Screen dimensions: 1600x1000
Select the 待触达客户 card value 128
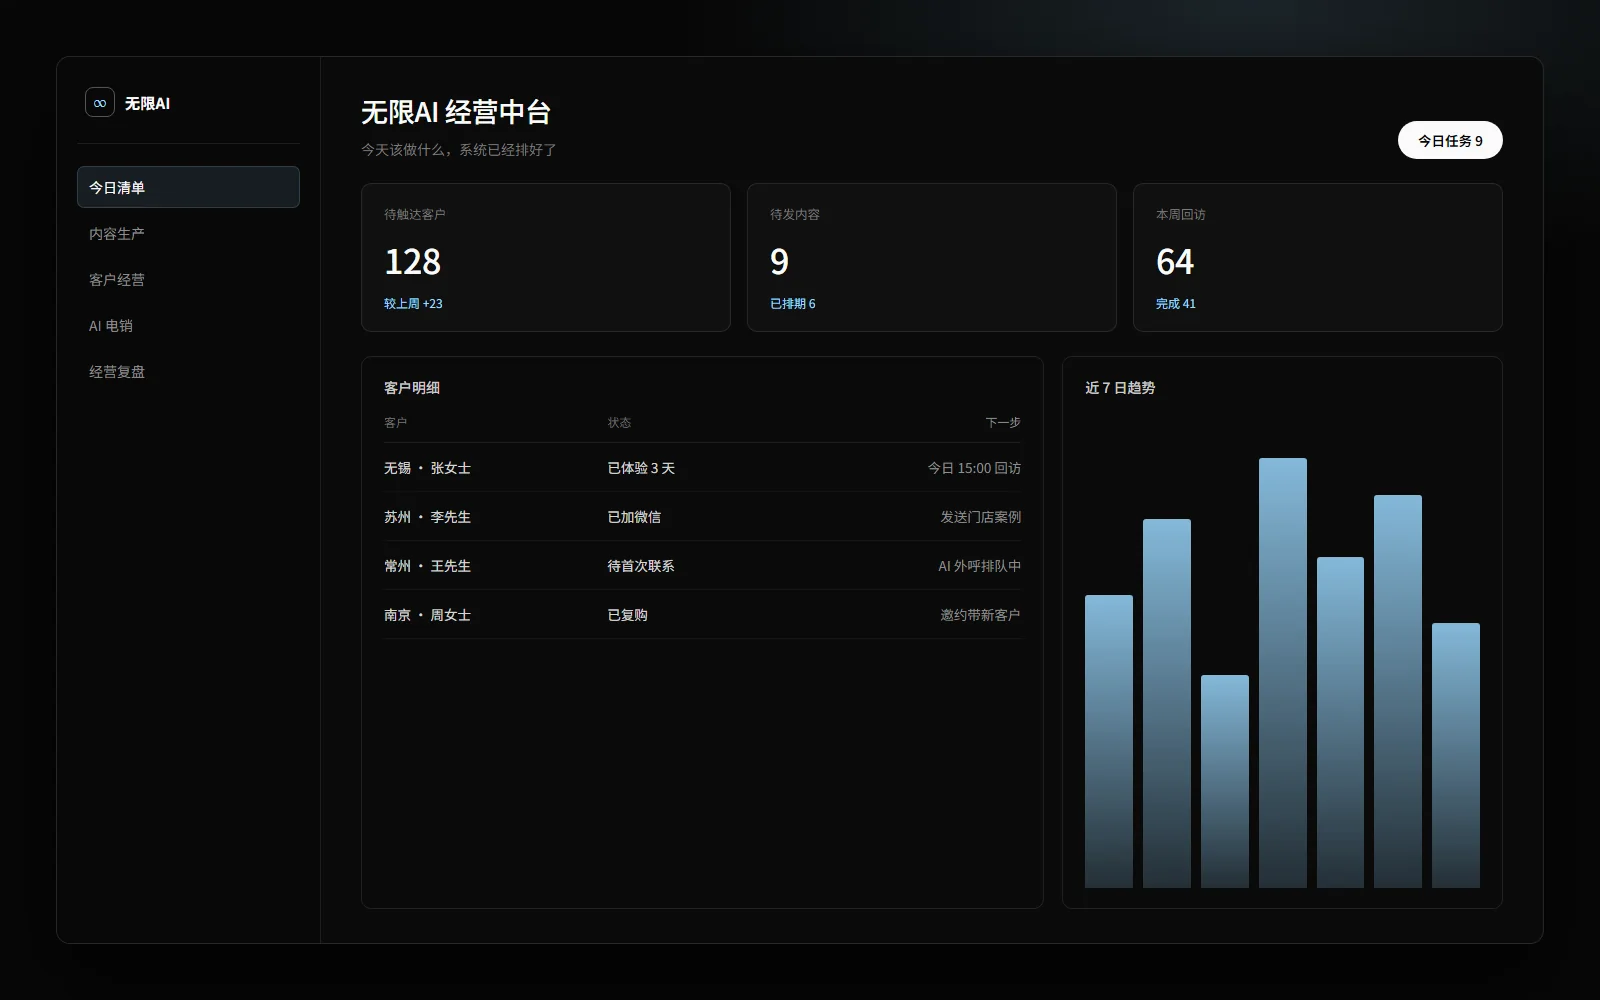click(x=412, y=262)
